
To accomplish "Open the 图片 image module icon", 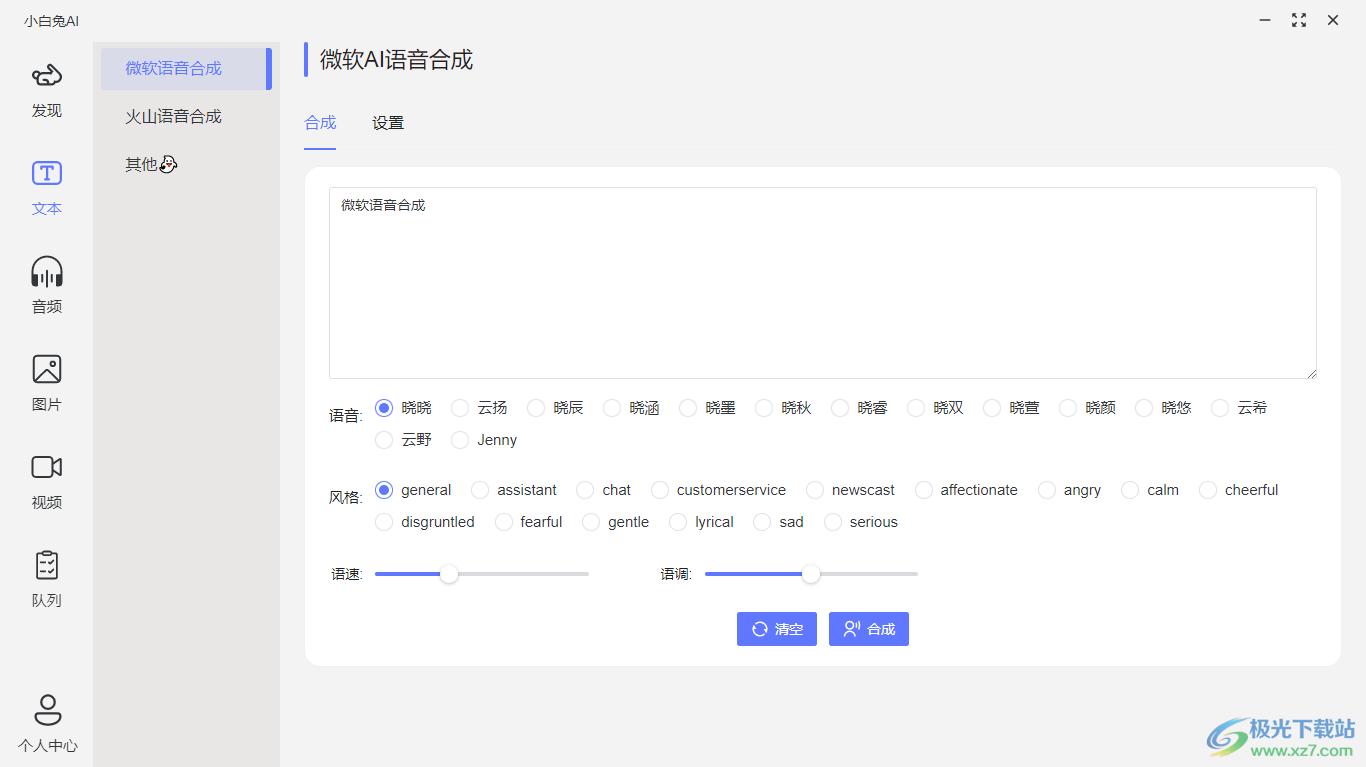I will 47,369.
